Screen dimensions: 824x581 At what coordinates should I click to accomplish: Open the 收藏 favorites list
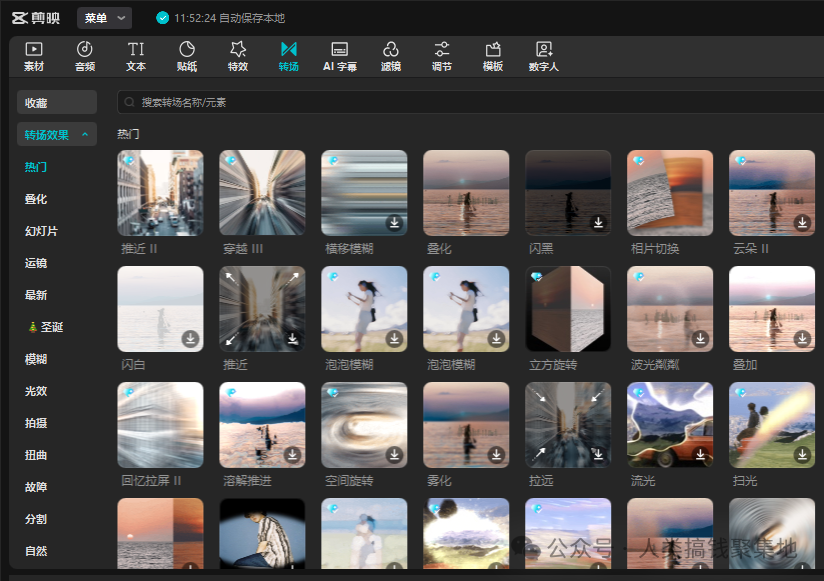pyautogui.click(x=57, y=103)
